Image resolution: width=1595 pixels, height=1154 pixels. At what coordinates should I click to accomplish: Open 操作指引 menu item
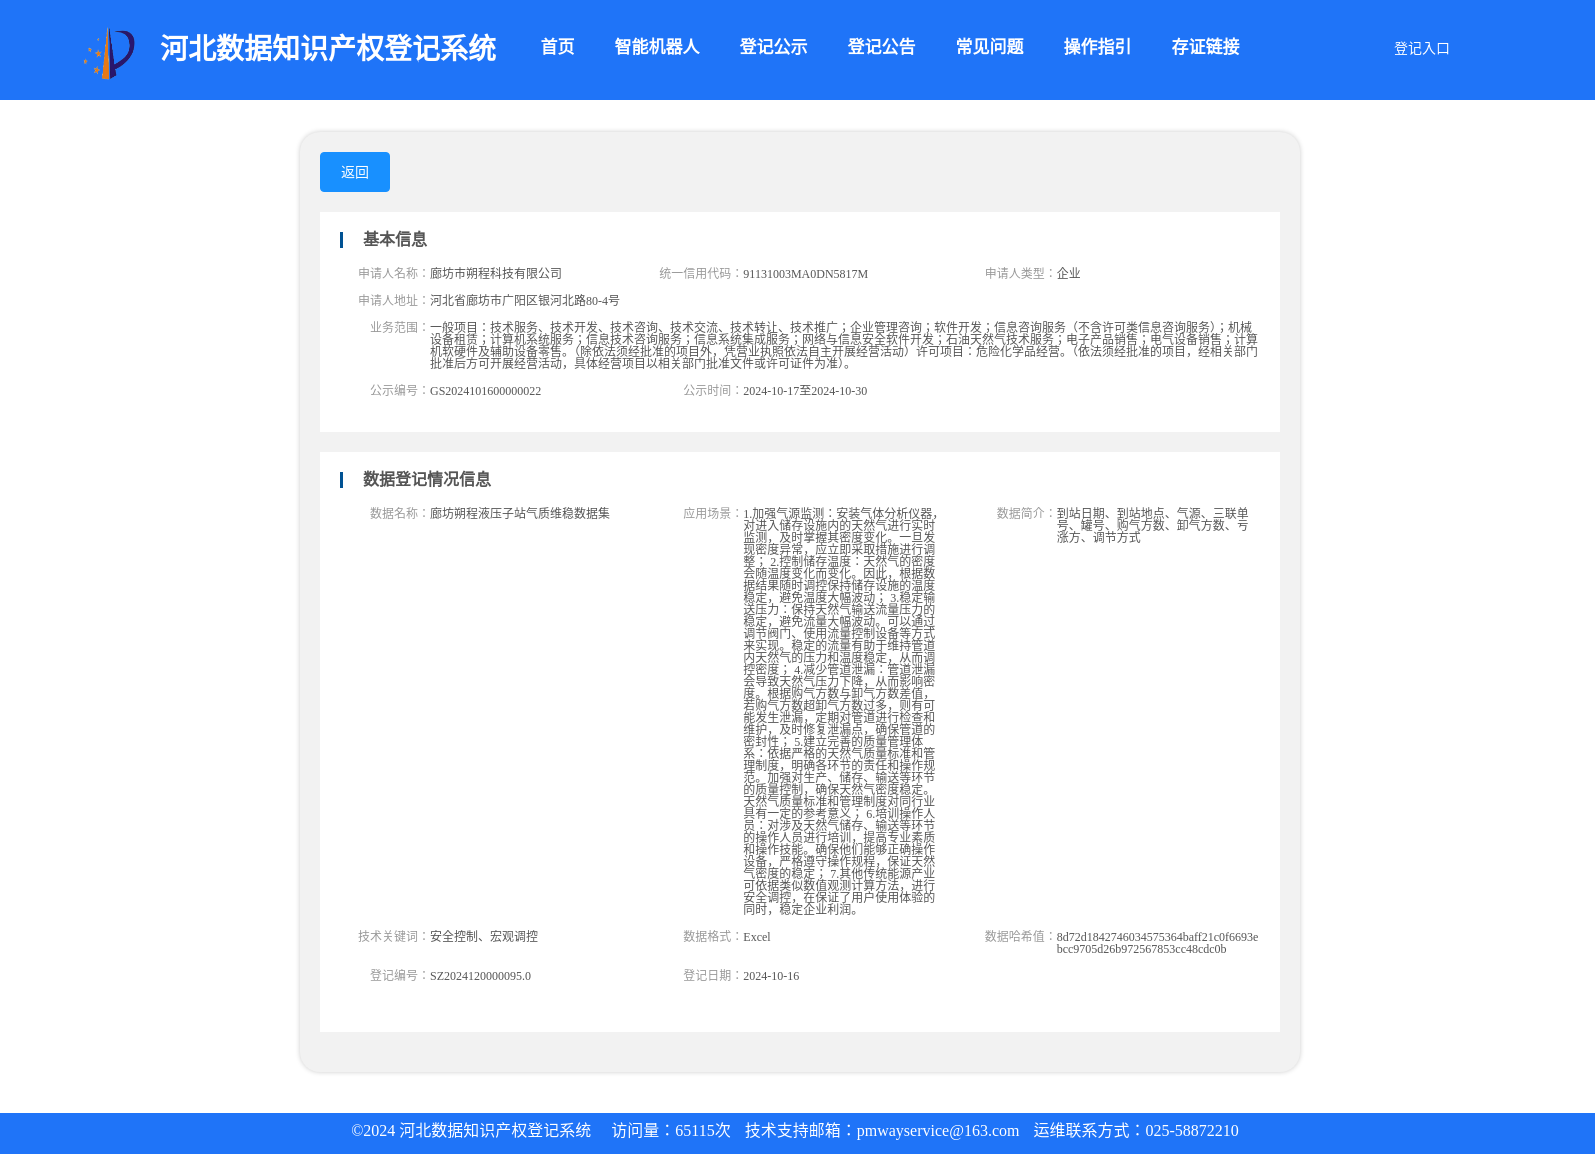coord(1097,47)
